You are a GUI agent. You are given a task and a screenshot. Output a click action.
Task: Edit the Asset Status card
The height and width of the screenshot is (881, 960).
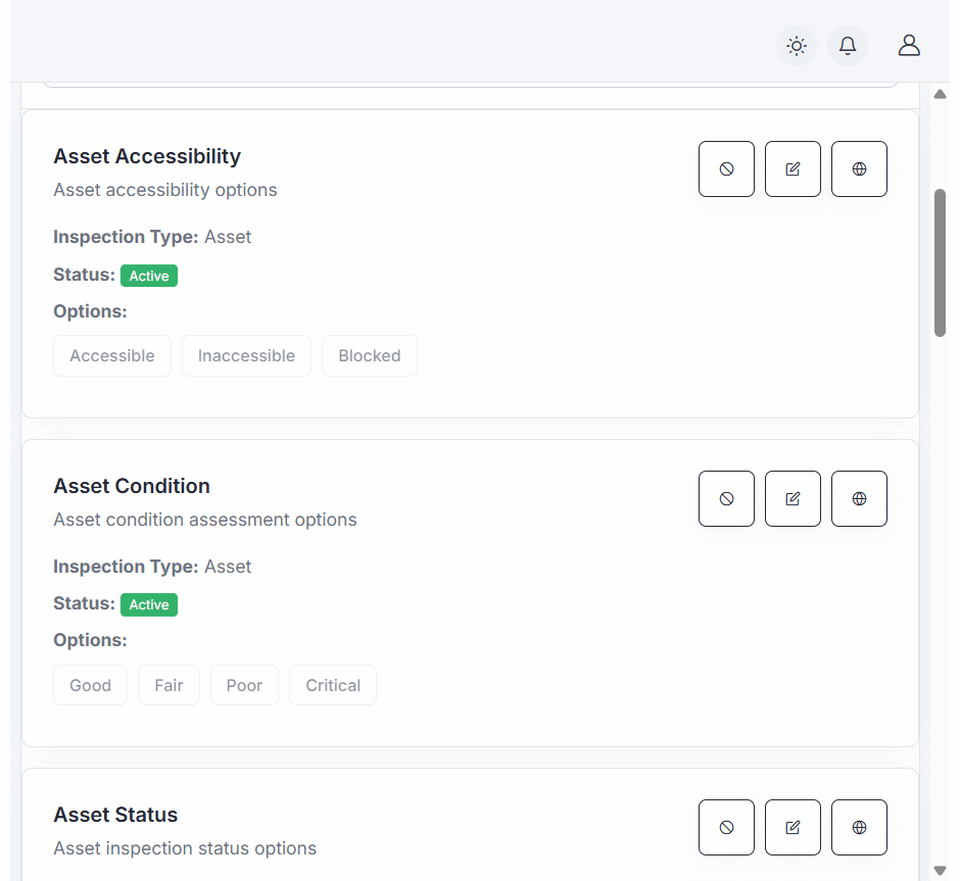[792, 827]
